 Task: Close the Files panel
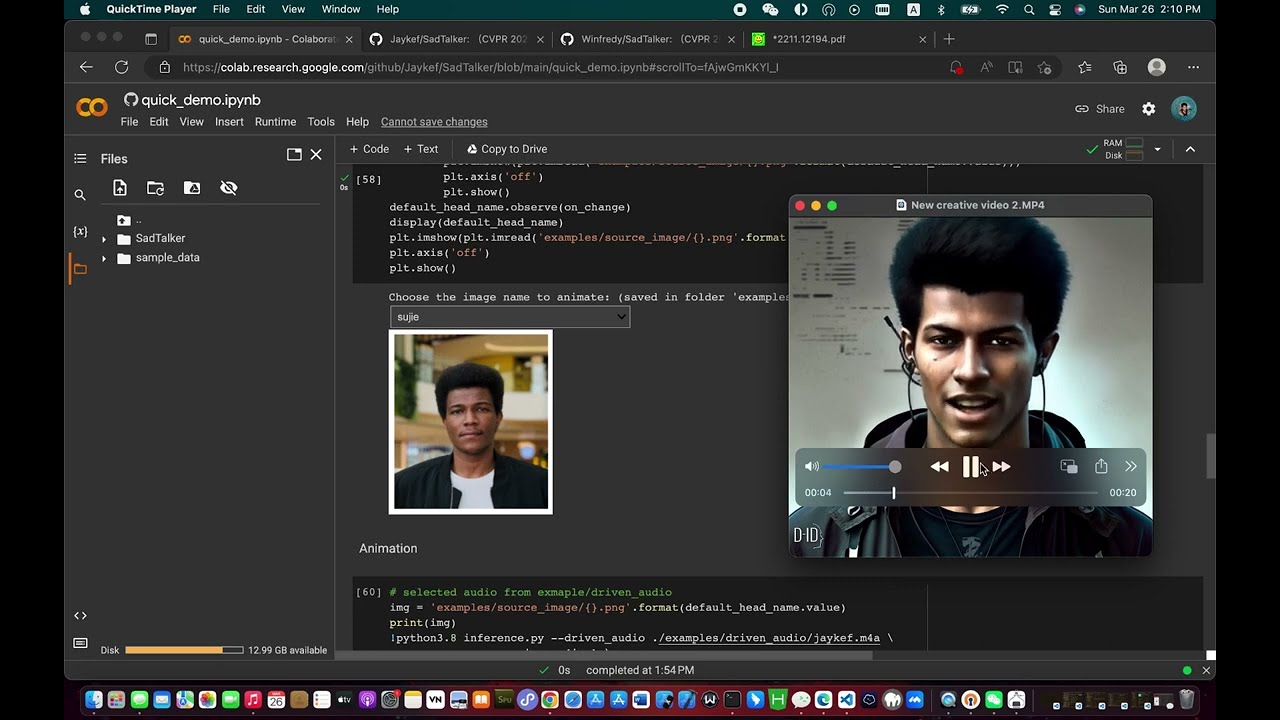click(x=316, y=154)
